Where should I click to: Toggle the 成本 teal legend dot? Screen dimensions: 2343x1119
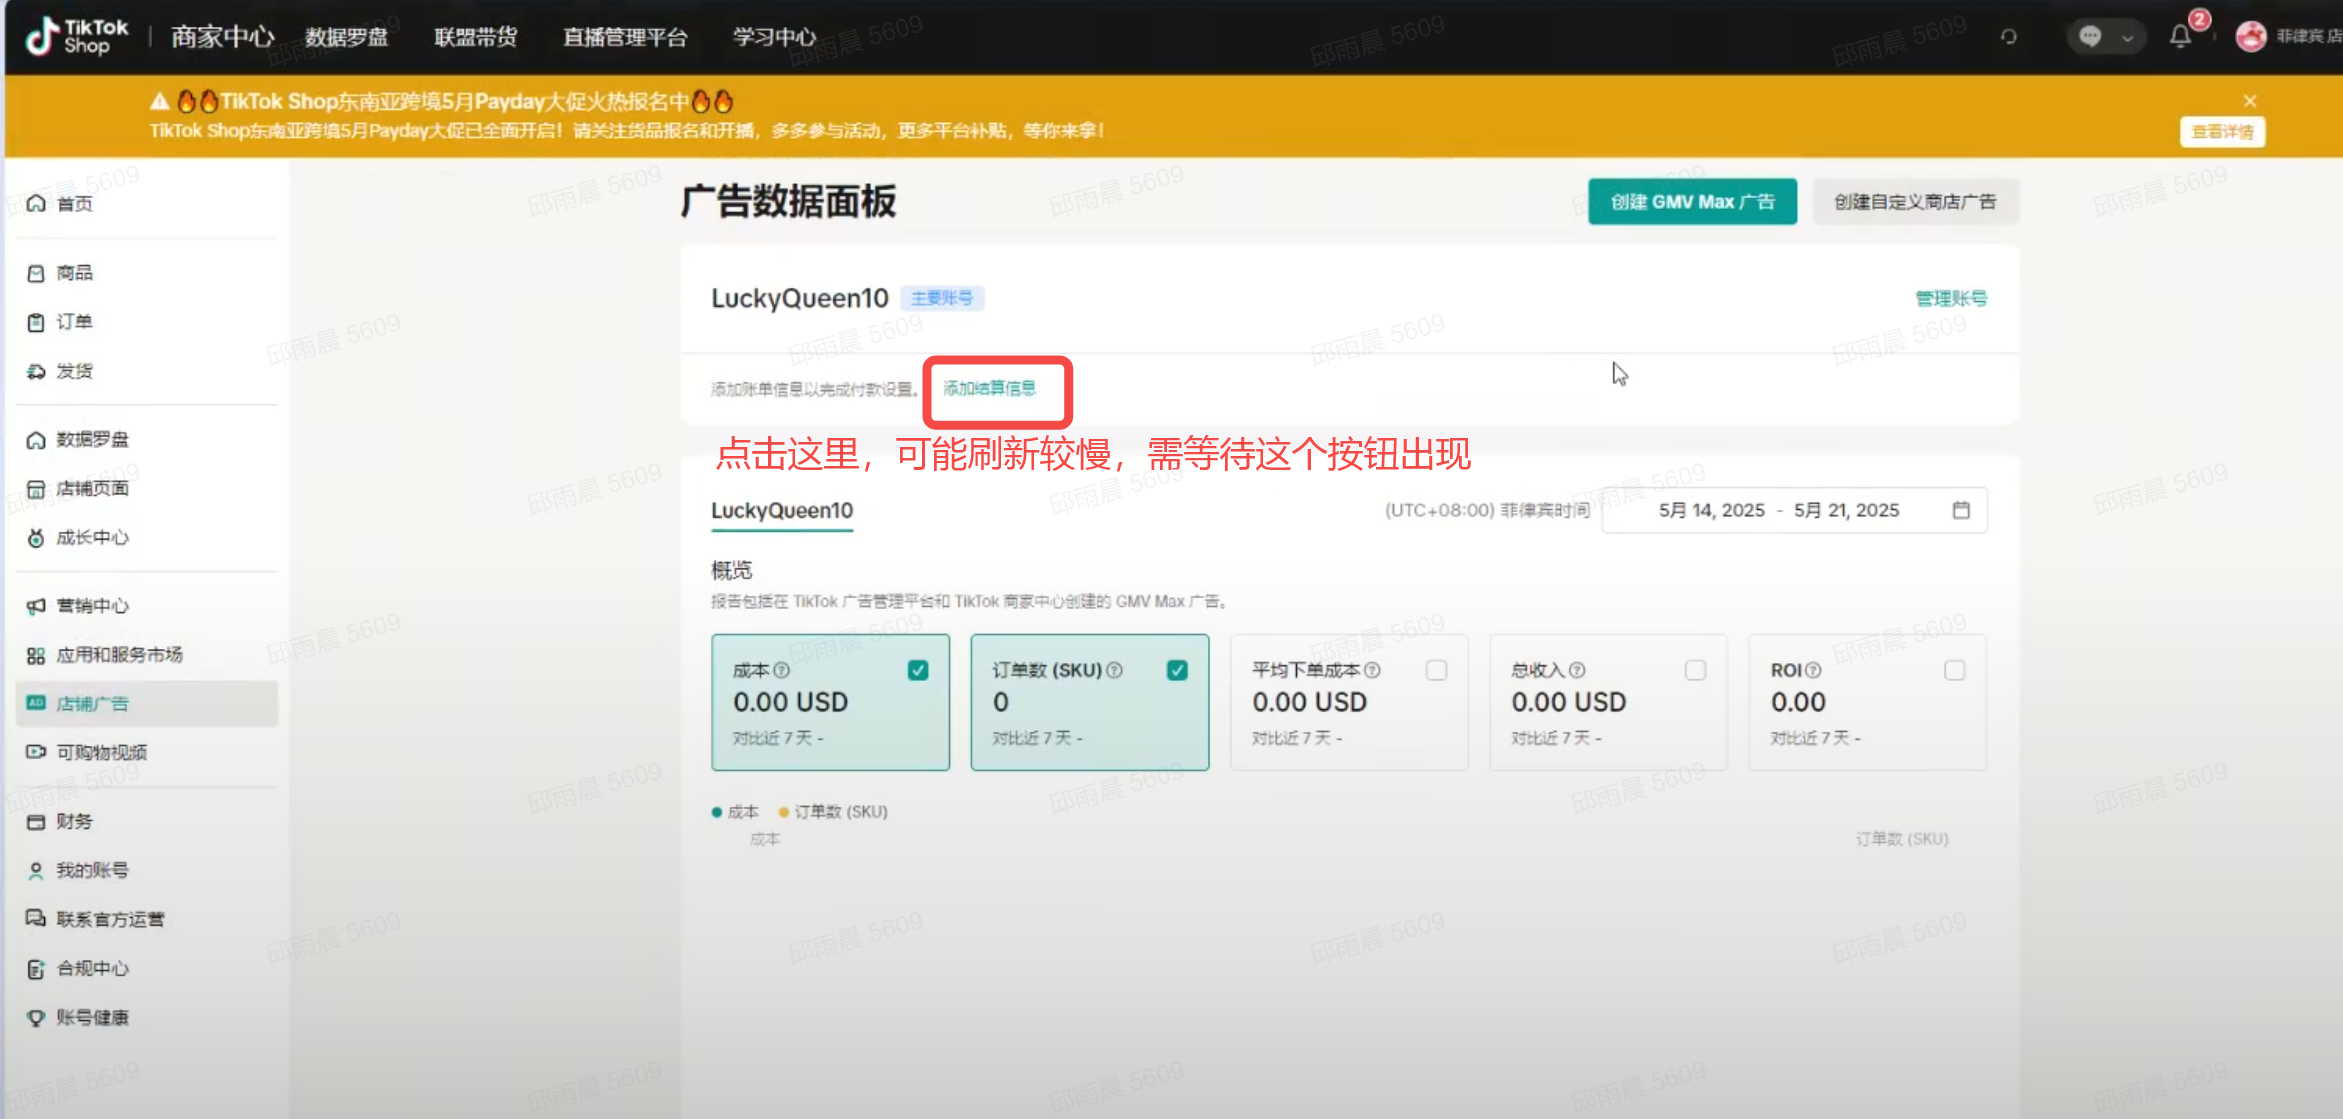tap(717, 812)
